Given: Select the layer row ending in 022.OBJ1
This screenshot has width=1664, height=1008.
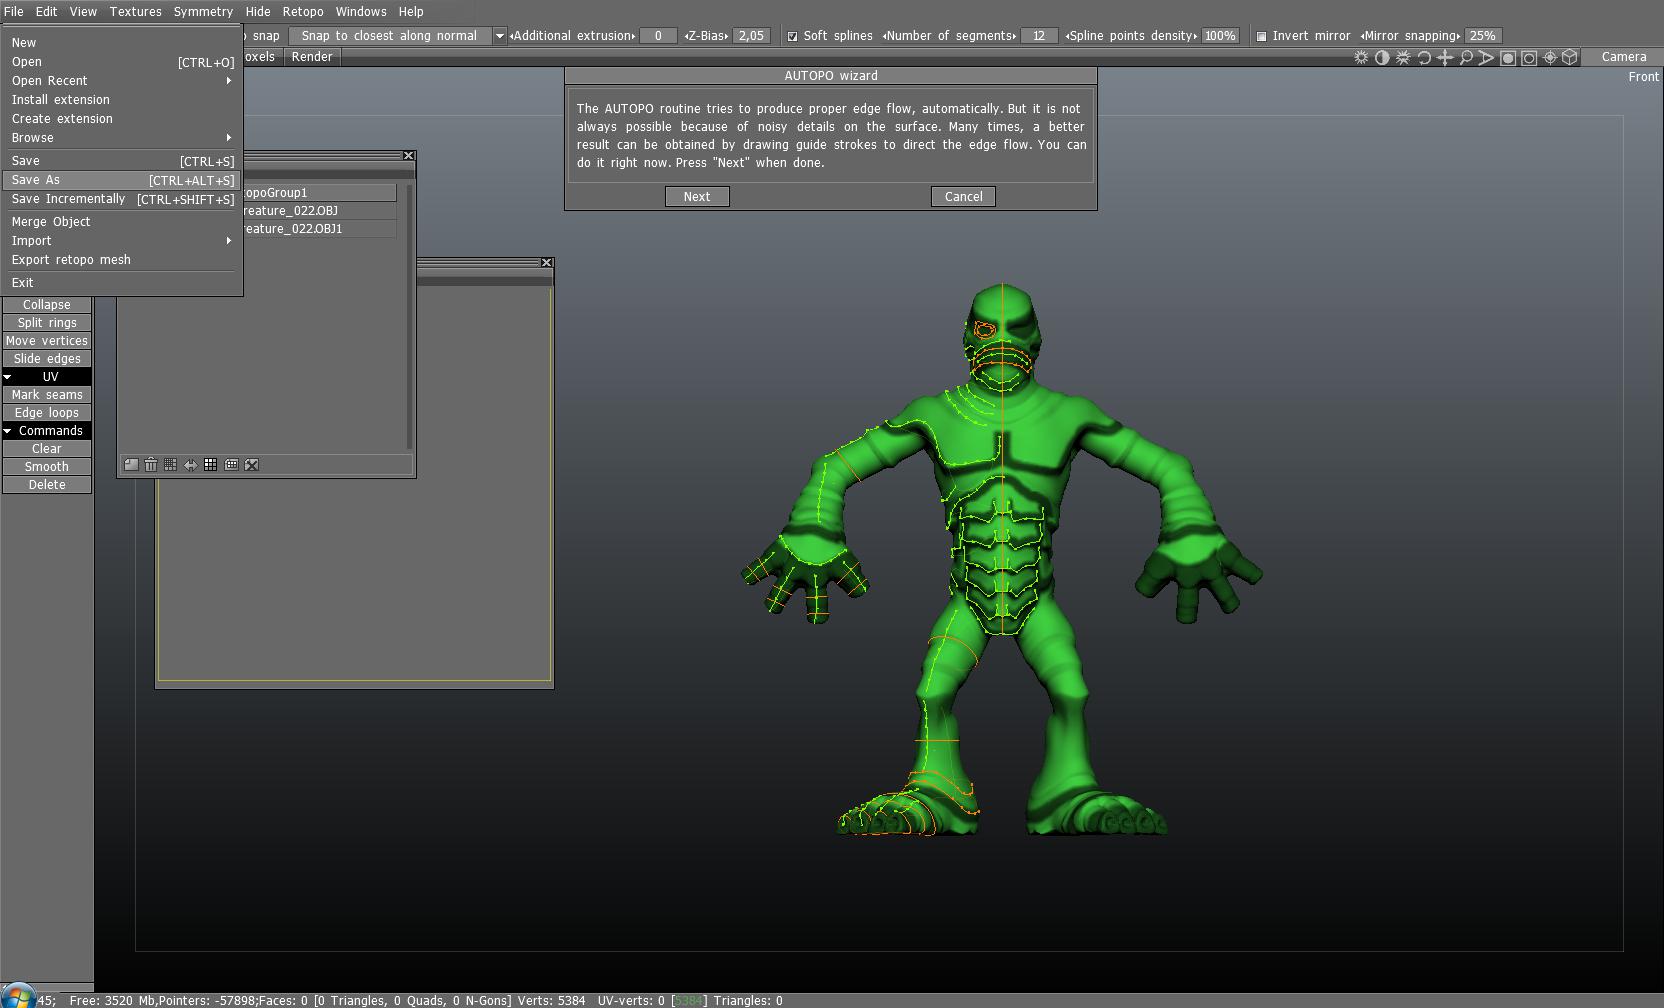Looking at the screenshot, I should pos(318,229).
